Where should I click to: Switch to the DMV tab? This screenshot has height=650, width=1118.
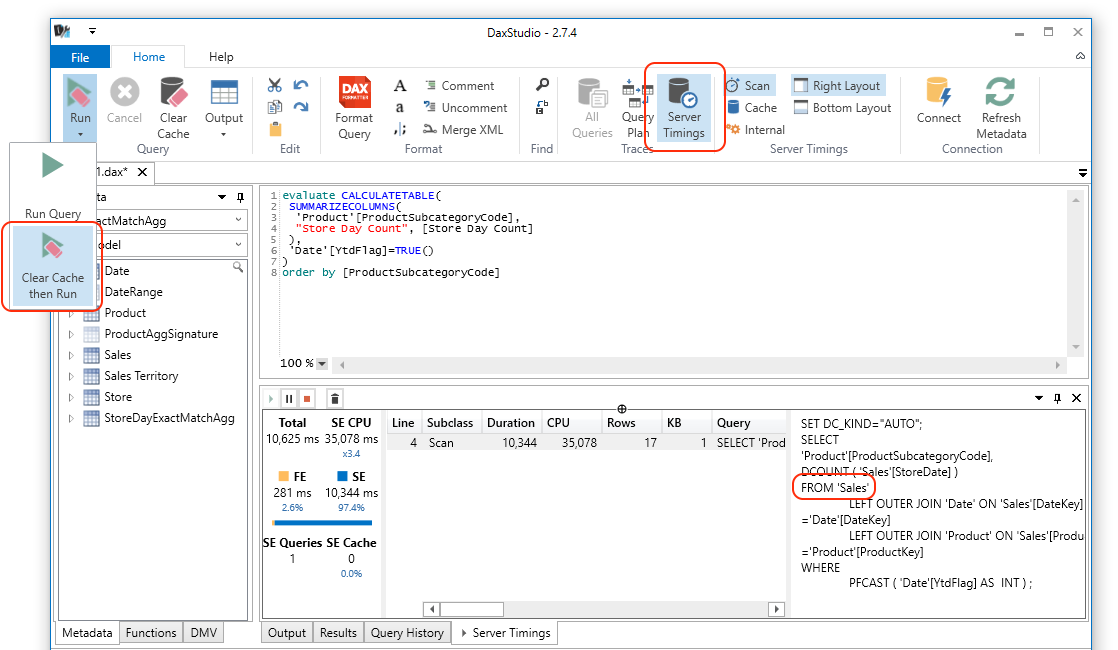coord(203,633)
